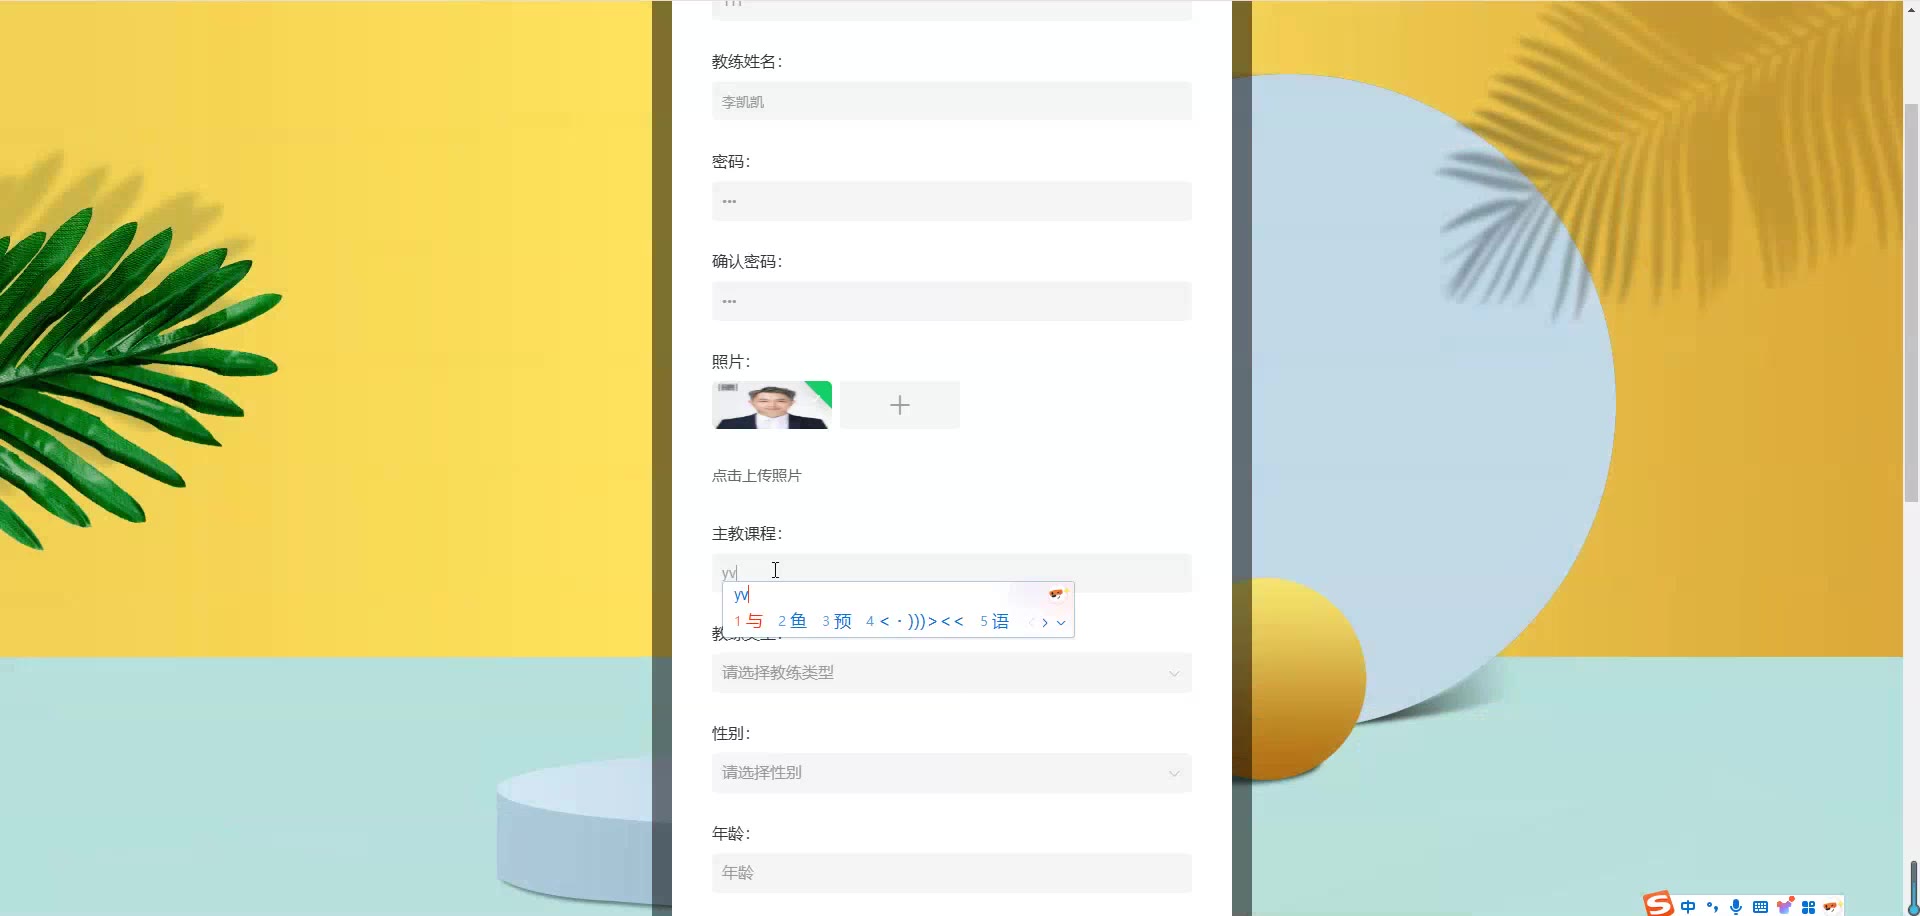1920x916 pixels.
Task: Click the 年龄 input field
Action: click(952, 873)
